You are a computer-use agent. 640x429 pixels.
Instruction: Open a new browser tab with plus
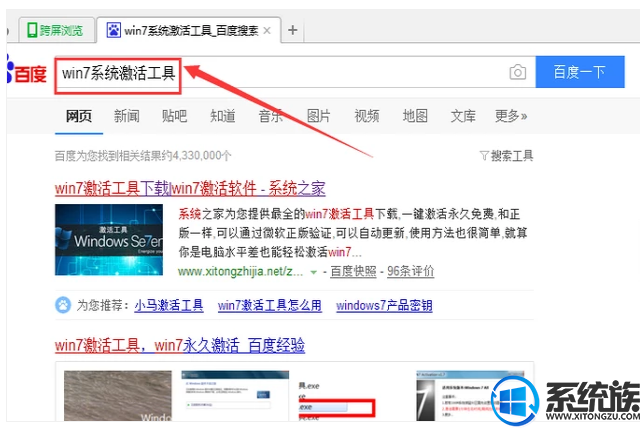[x=292, y=30]
